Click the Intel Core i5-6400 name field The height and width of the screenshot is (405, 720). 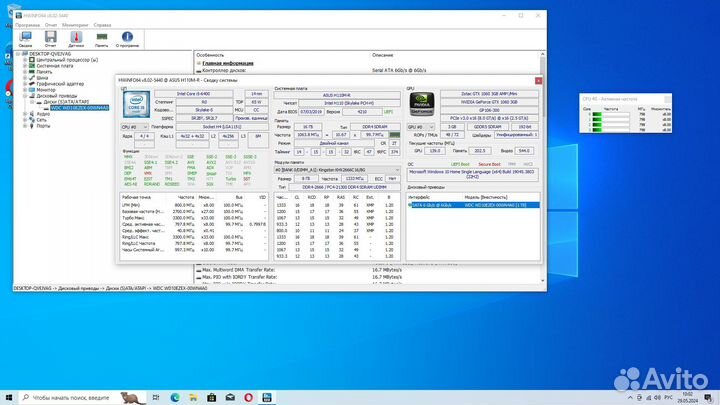click(x=193, y=94)
